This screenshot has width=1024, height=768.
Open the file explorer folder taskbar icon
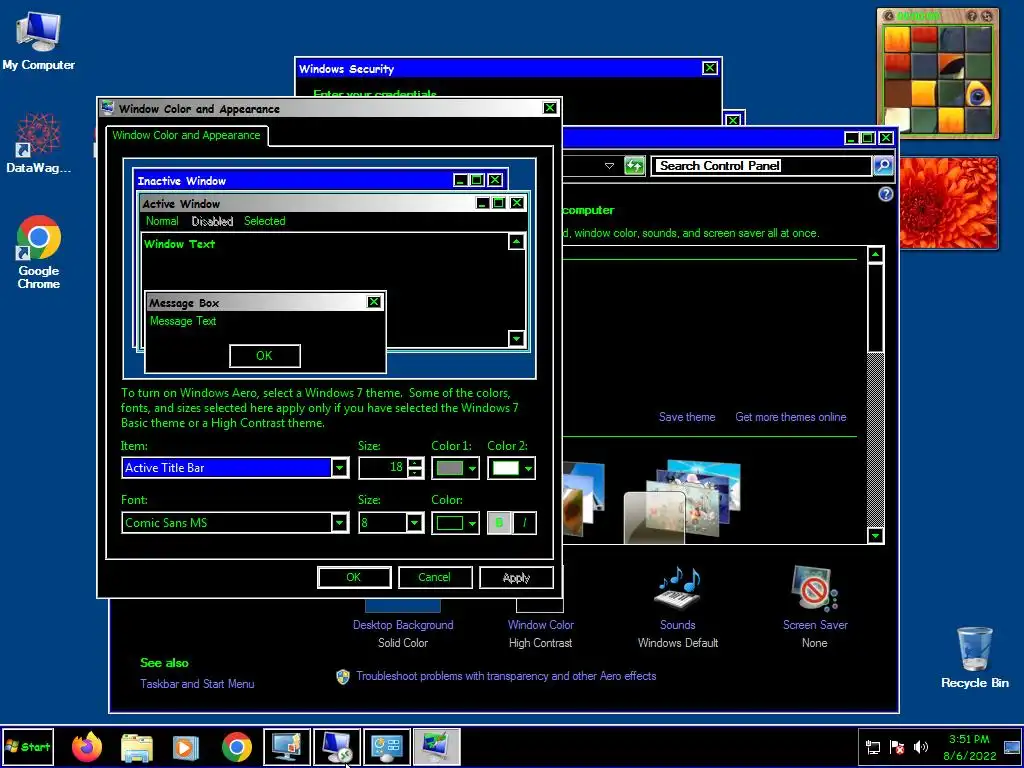(137, 747)
